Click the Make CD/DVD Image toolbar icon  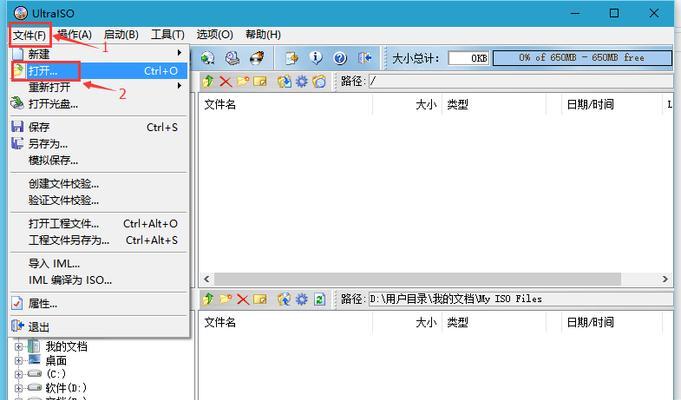click(x=208, y=58)
